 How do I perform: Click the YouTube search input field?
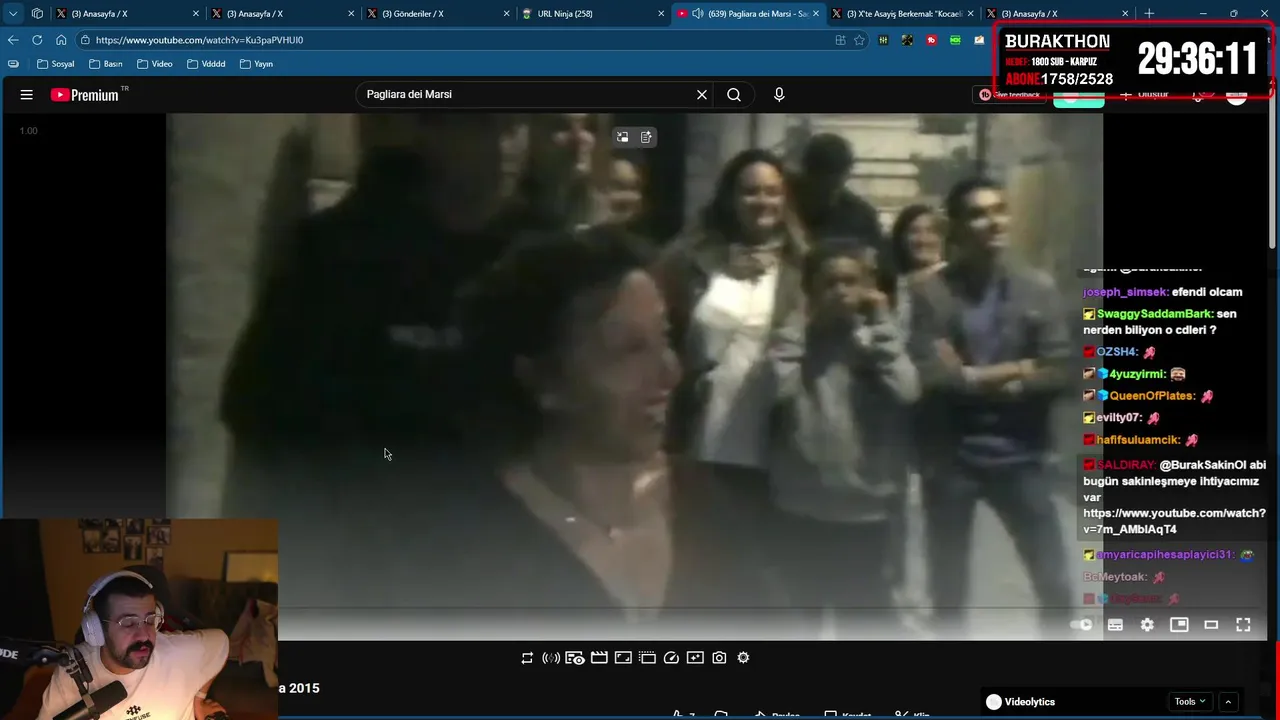pos(525,95)
